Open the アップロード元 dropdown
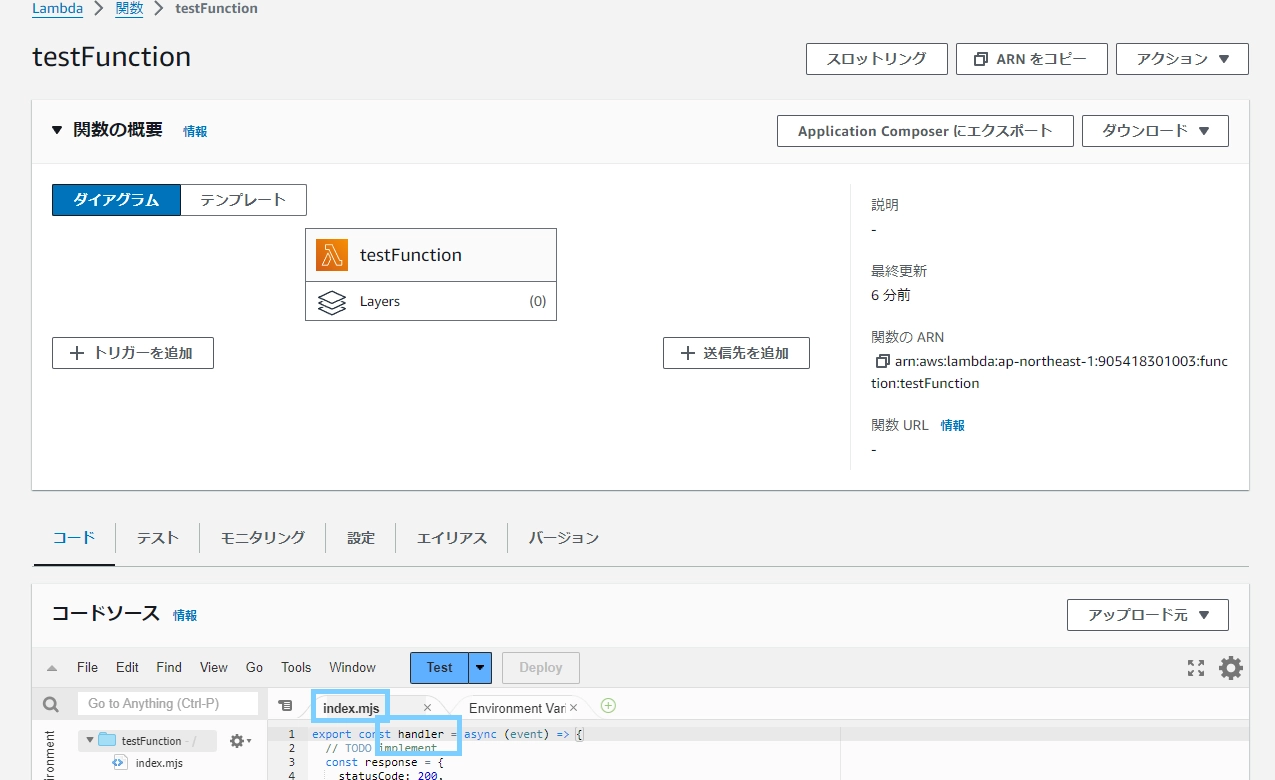Viewport: 1275px width, 780px height. coord(1148,615)
